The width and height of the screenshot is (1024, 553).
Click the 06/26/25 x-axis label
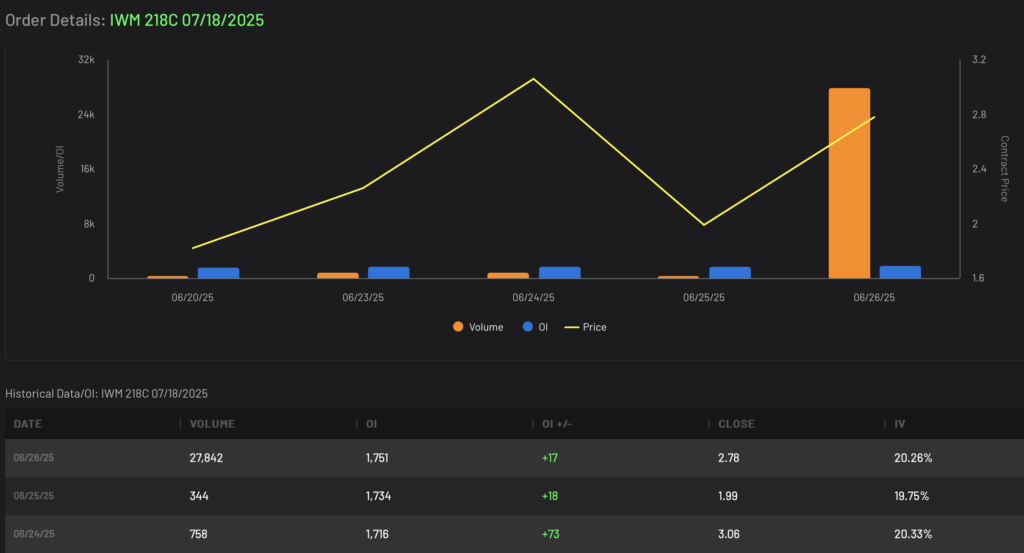[874, 297]
